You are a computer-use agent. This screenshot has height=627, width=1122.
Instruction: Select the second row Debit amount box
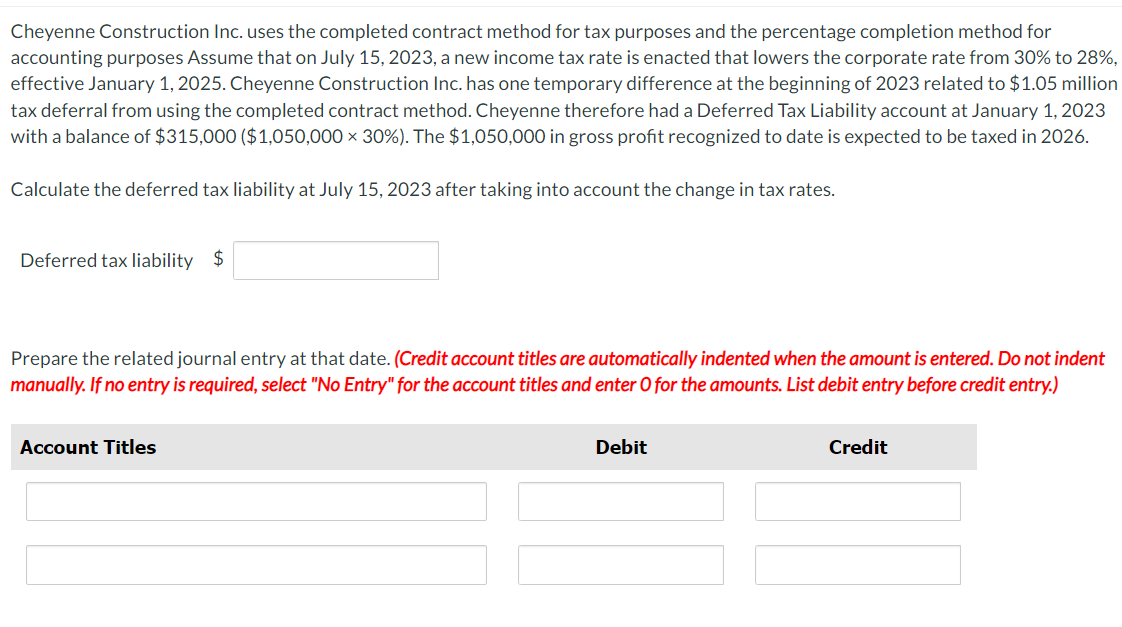tap(620, 564)
